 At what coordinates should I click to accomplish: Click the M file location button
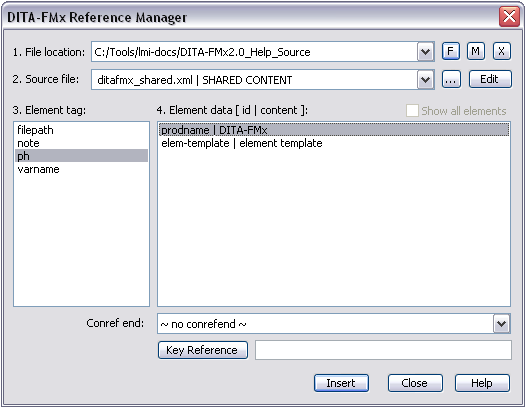coord(476,52)
